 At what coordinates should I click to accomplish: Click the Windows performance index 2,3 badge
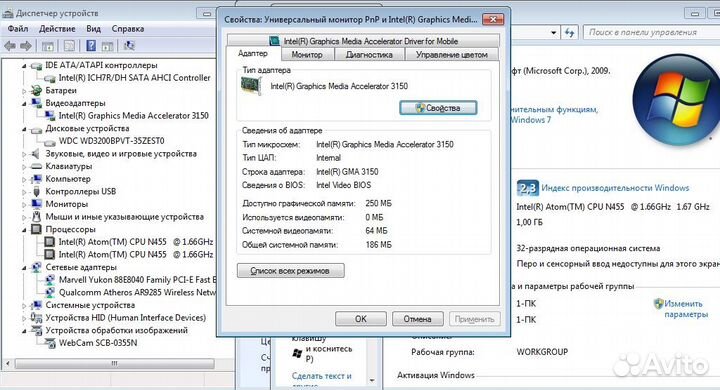[528, 188]
